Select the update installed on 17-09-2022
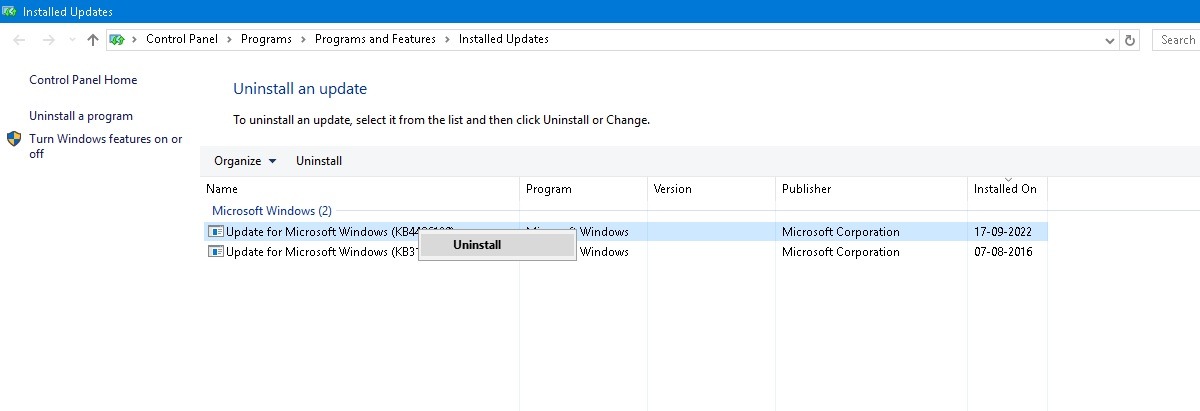This screenshot has height=411, width=1200. (x=624, y=232)
